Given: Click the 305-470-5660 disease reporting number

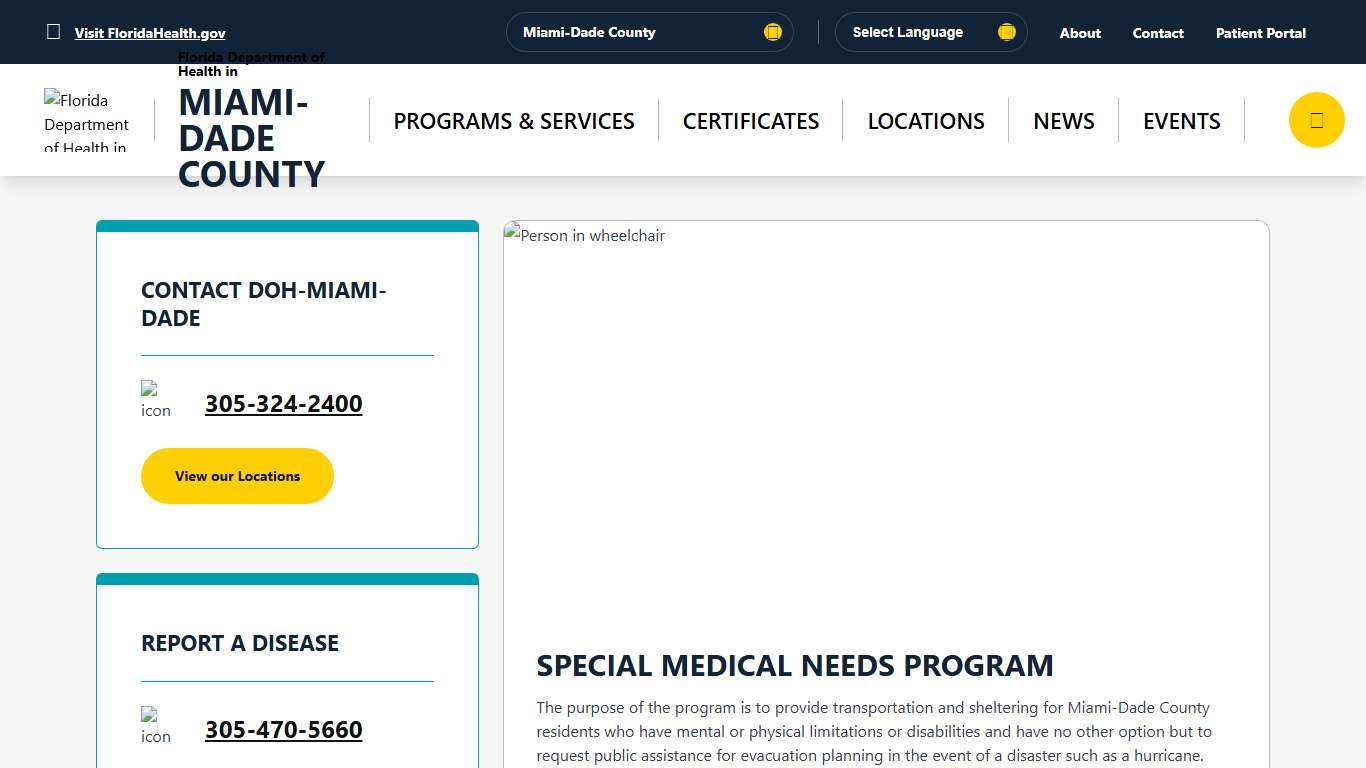Looking at the screenshot, I should pyautogui.click(x=283, y=730).
